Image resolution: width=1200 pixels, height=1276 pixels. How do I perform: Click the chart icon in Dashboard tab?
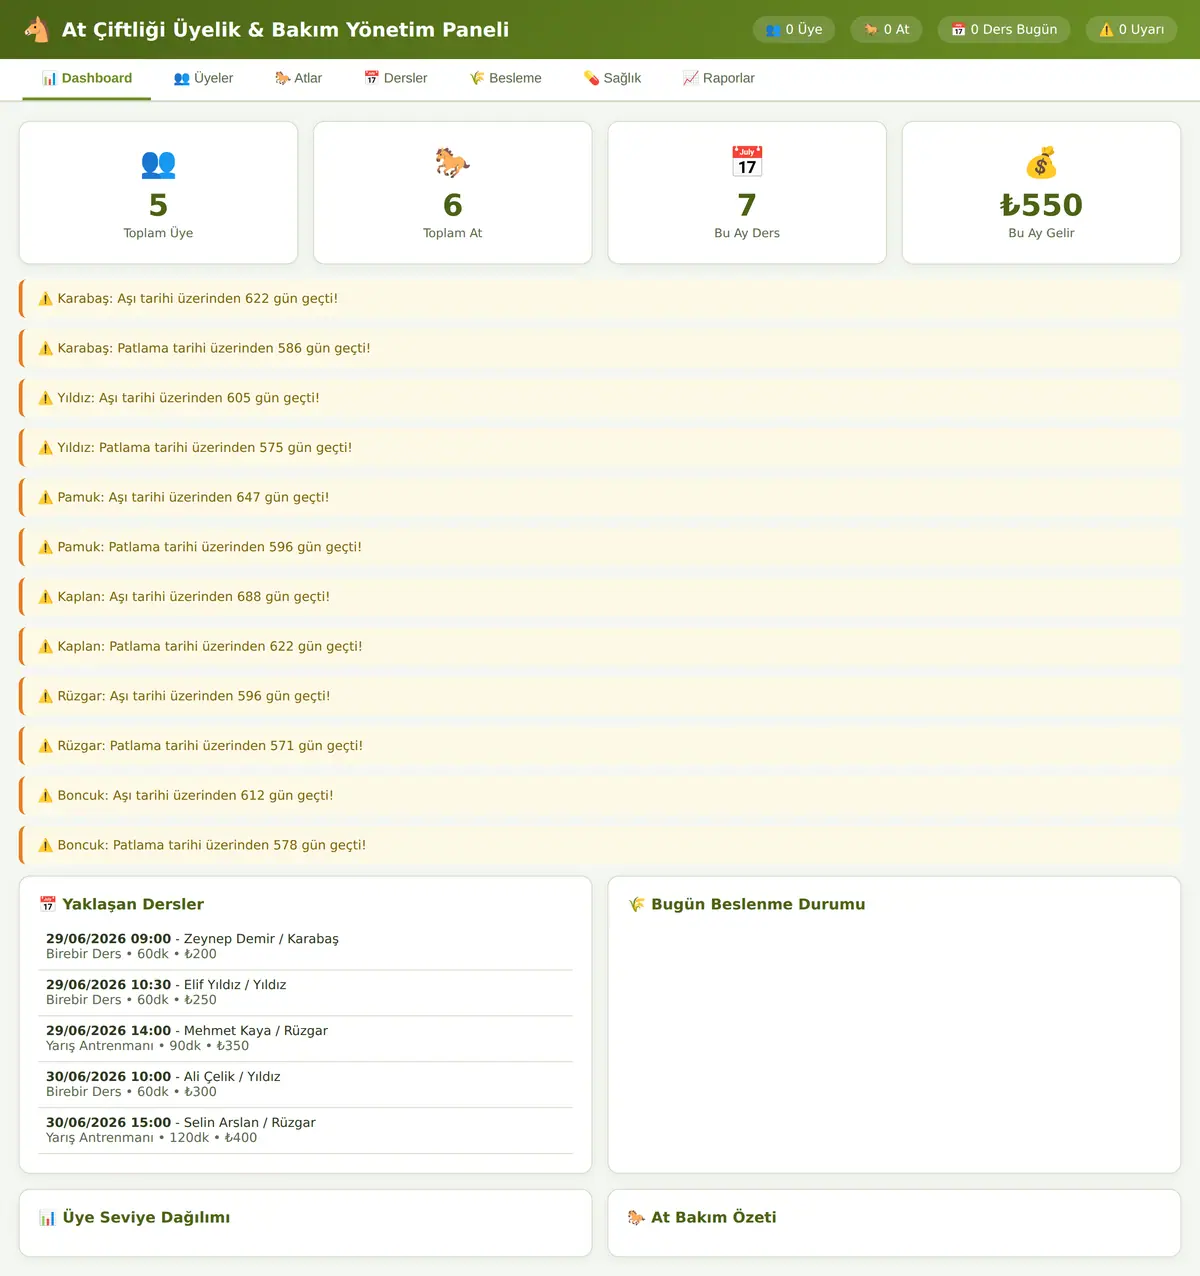(49, 78)
